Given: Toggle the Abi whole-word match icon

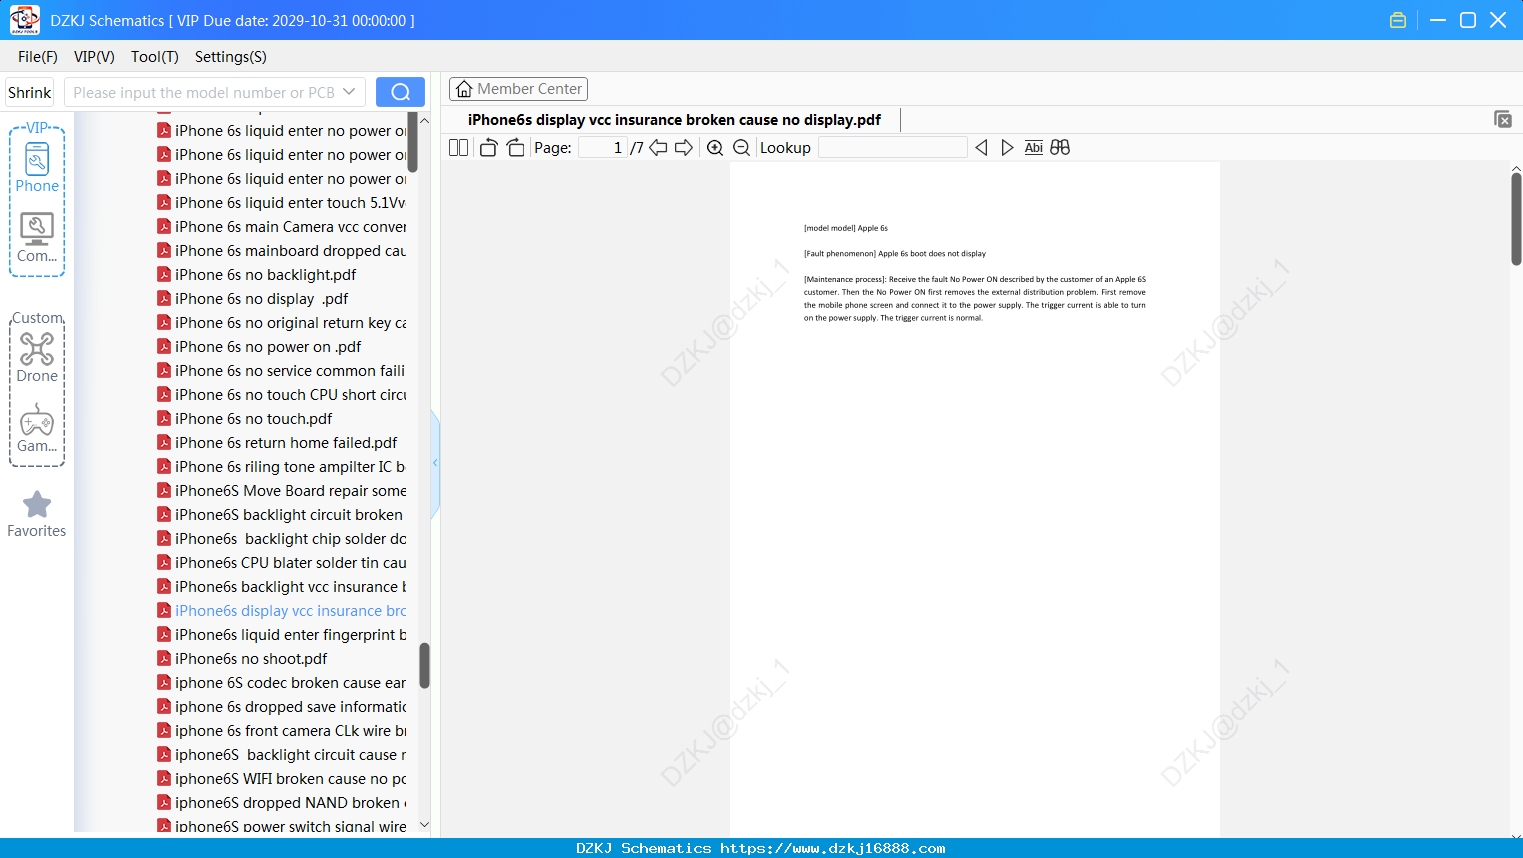Looking at the screenshot, I should pyautogui.click(x=1034, y=148).
